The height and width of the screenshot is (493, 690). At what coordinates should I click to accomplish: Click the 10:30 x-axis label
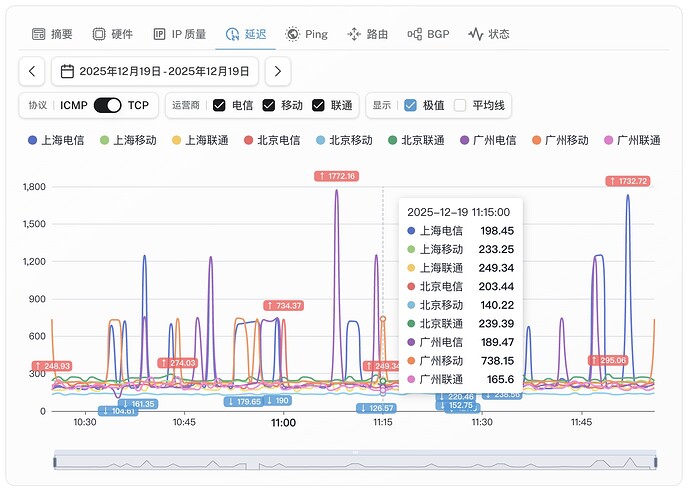coord(85,423)
